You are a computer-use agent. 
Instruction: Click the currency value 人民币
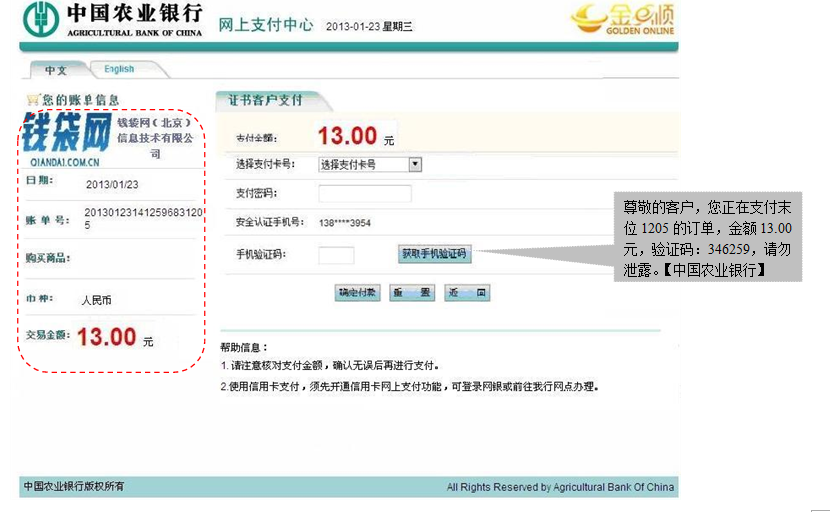point(96,300)
